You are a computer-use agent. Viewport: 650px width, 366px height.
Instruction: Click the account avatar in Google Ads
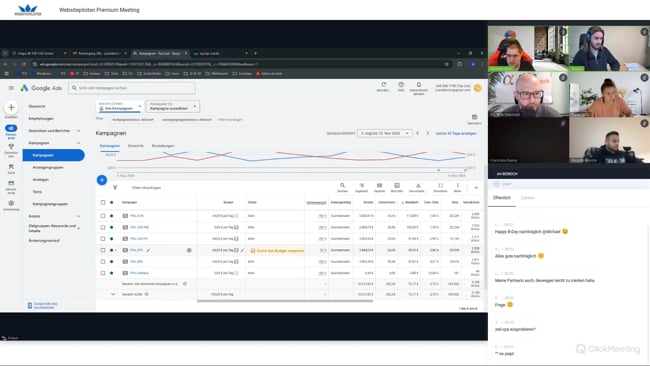coord(478,88)
